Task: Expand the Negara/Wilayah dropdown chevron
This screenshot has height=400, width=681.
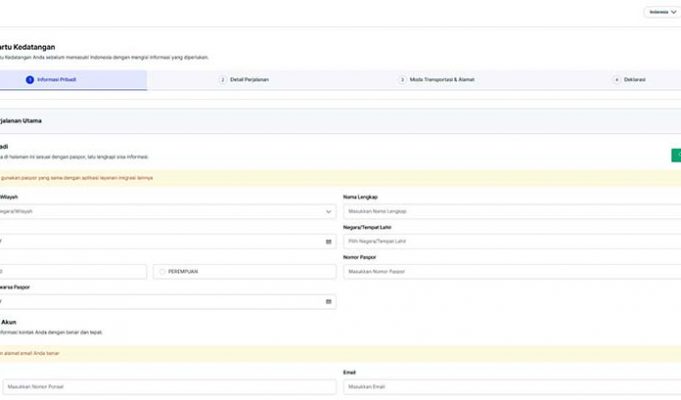Action: click(329, 212)
